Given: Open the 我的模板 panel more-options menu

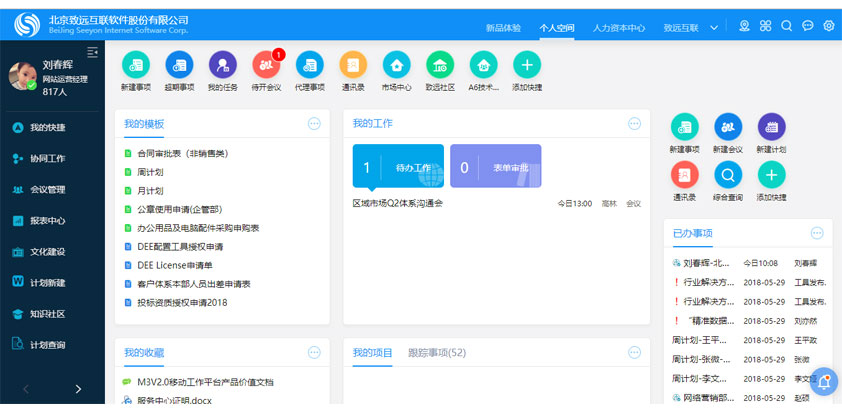Looking at the screenshot, I should [314, 124].
